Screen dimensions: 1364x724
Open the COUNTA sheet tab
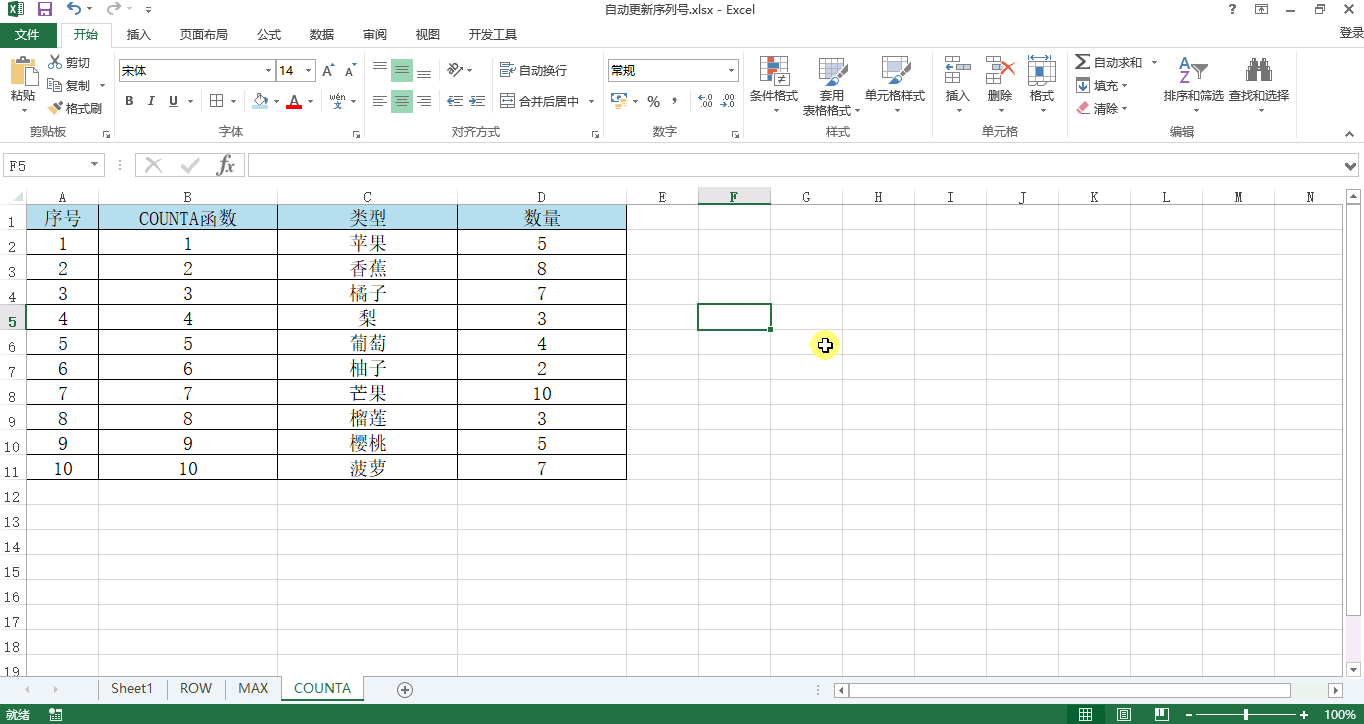tap(321, 688)
